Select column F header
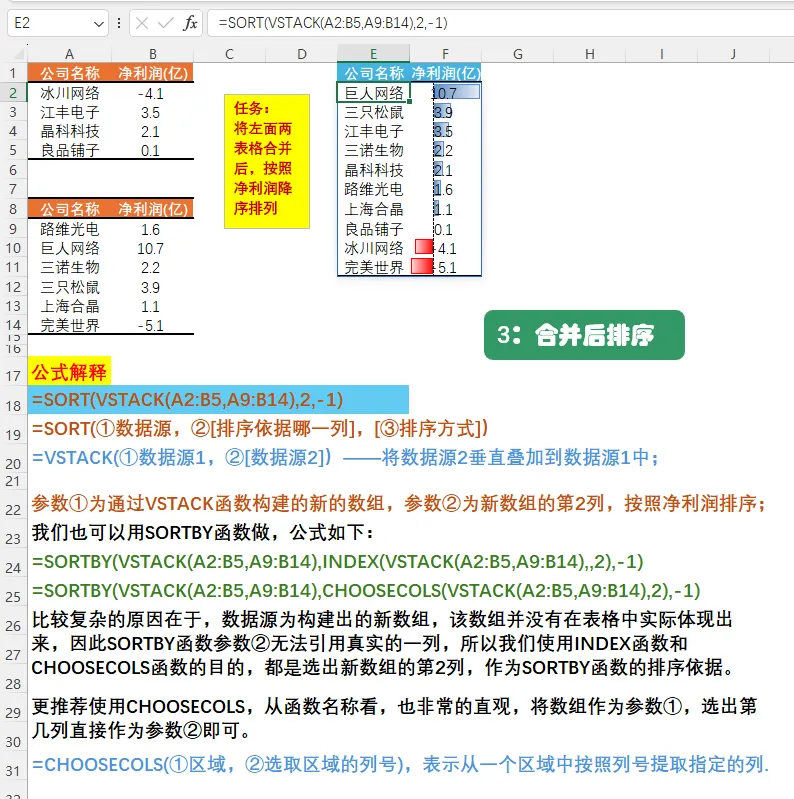This screenshot has height=799, width=794. (445, 54)
